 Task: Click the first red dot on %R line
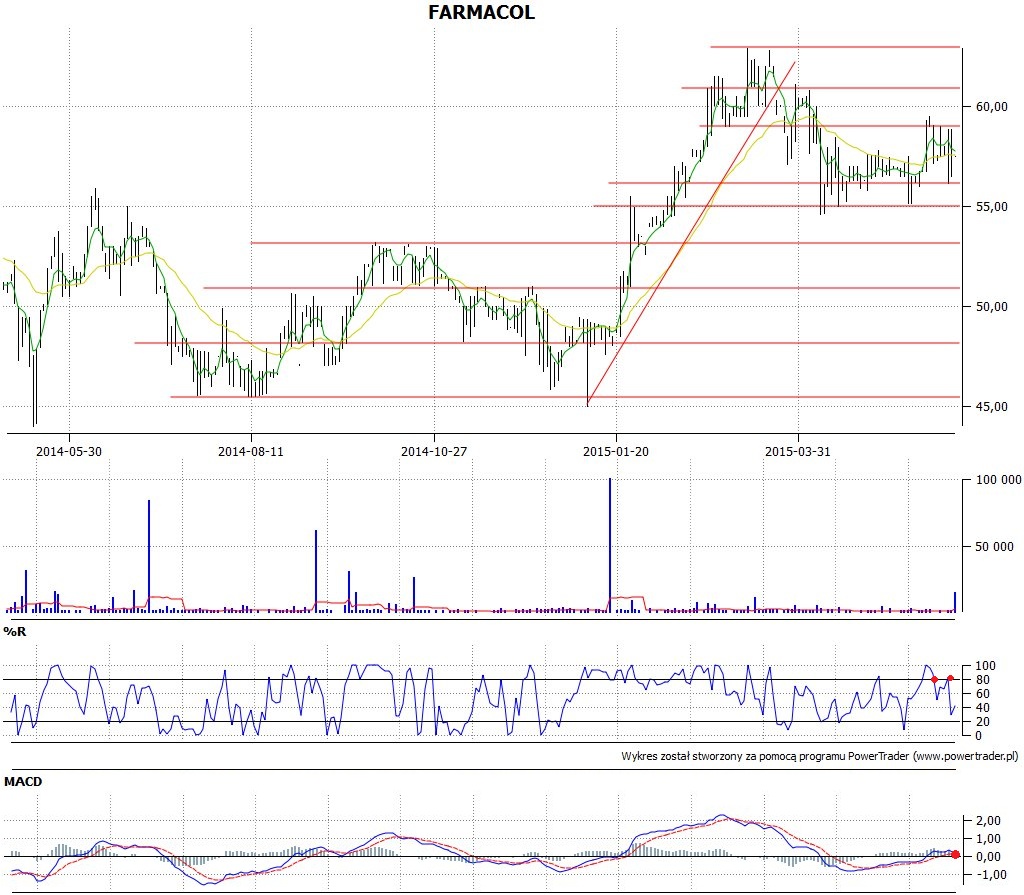click(x=935, y=679)
